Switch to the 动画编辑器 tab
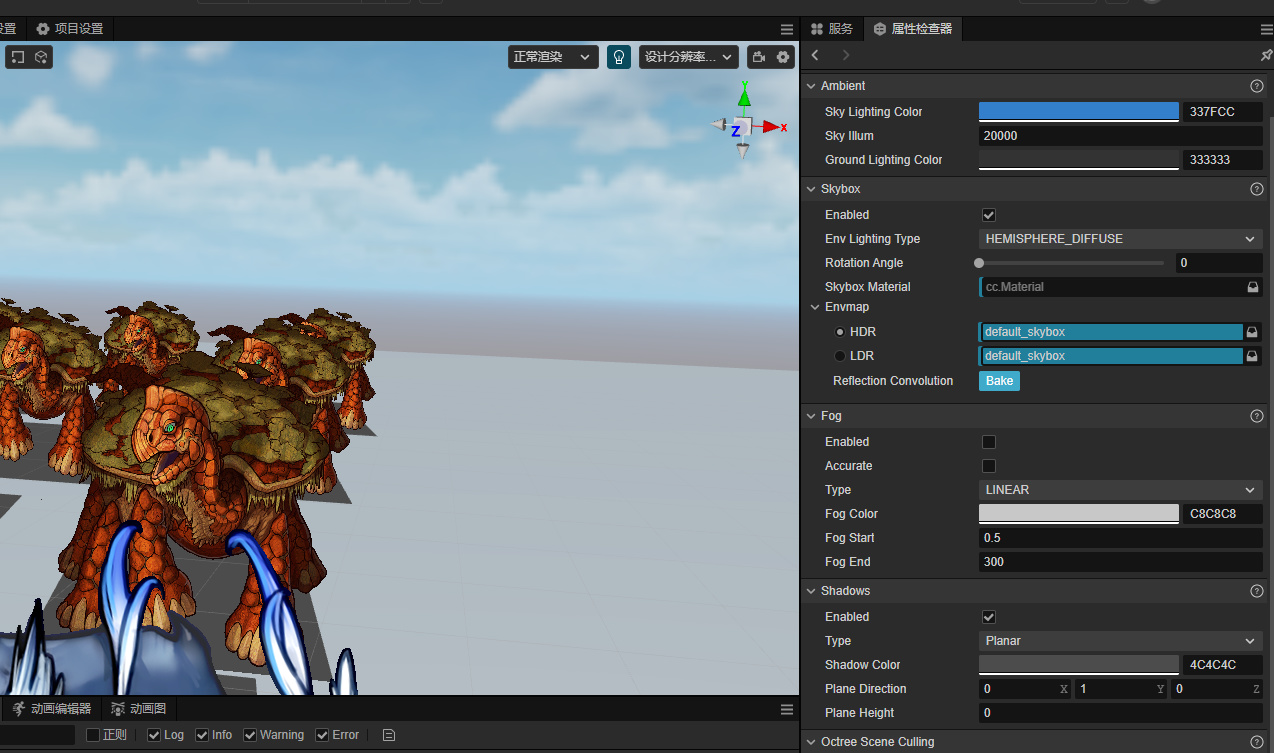 point(52,709)
